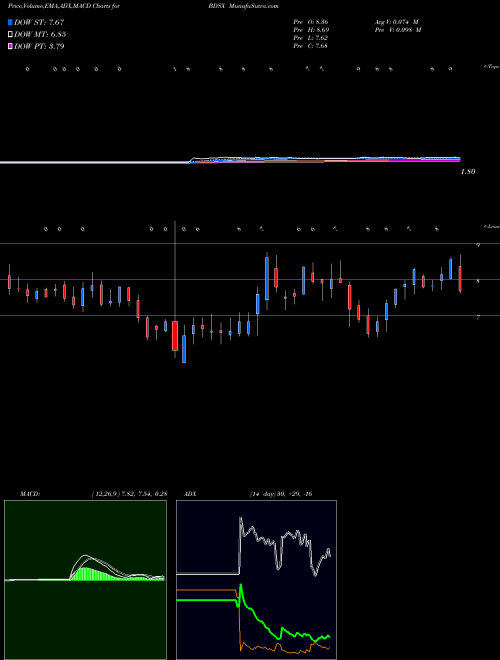
Task: Click the '1.80' value under the EMA lines
Action: click(468, 172)
